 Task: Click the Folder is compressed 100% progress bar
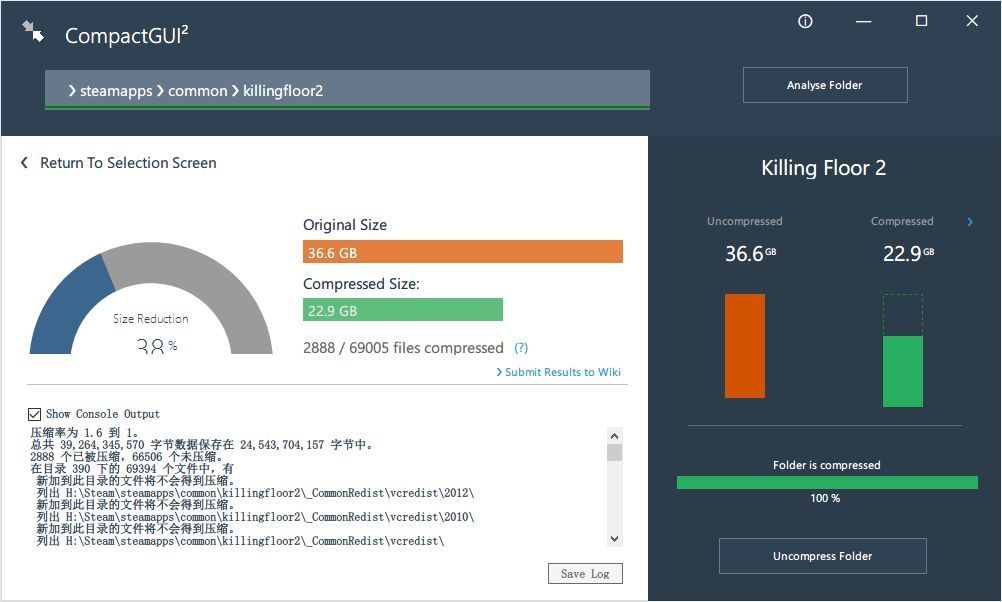pos(827,482)
